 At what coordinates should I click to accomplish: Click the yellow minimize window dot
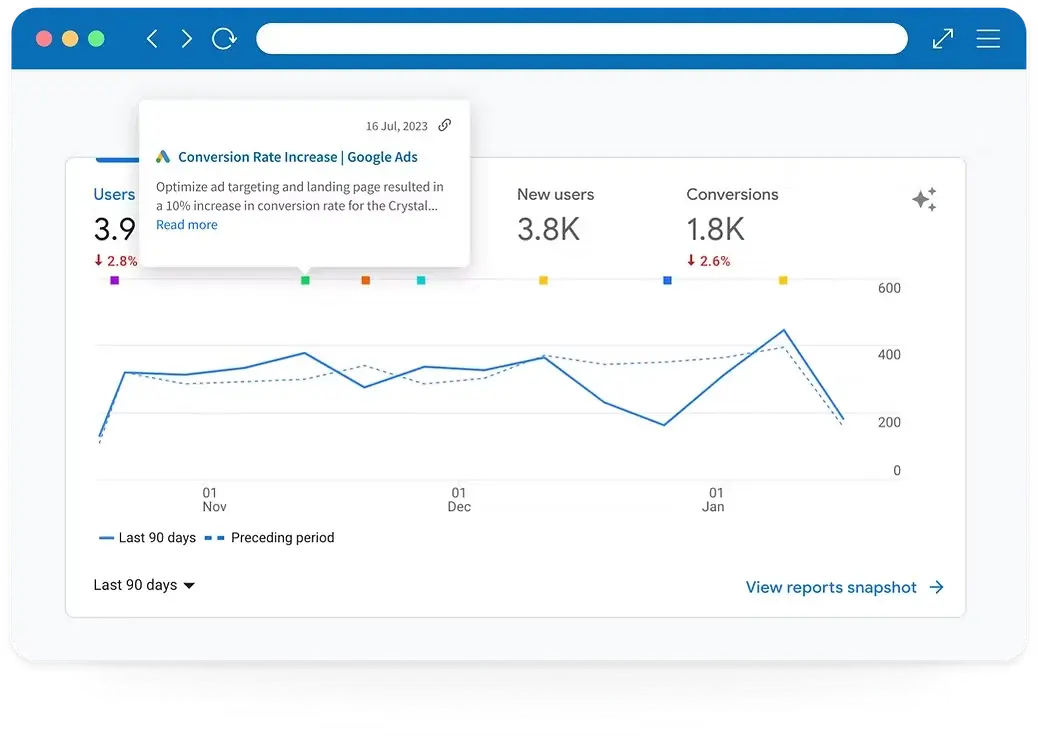[x=70, y=38]
